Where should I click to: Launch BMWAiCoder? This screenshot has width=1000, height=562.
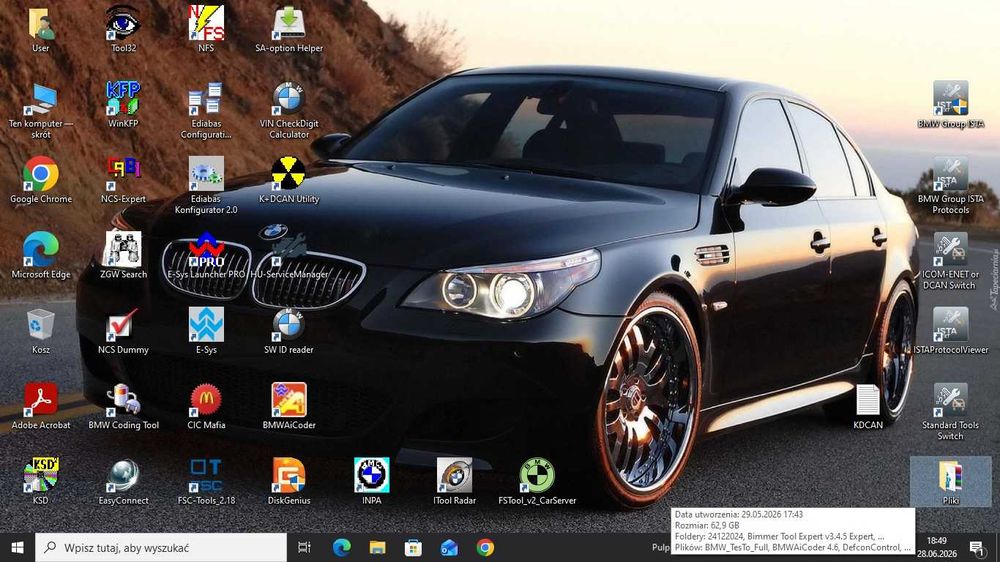pos(289,406)
